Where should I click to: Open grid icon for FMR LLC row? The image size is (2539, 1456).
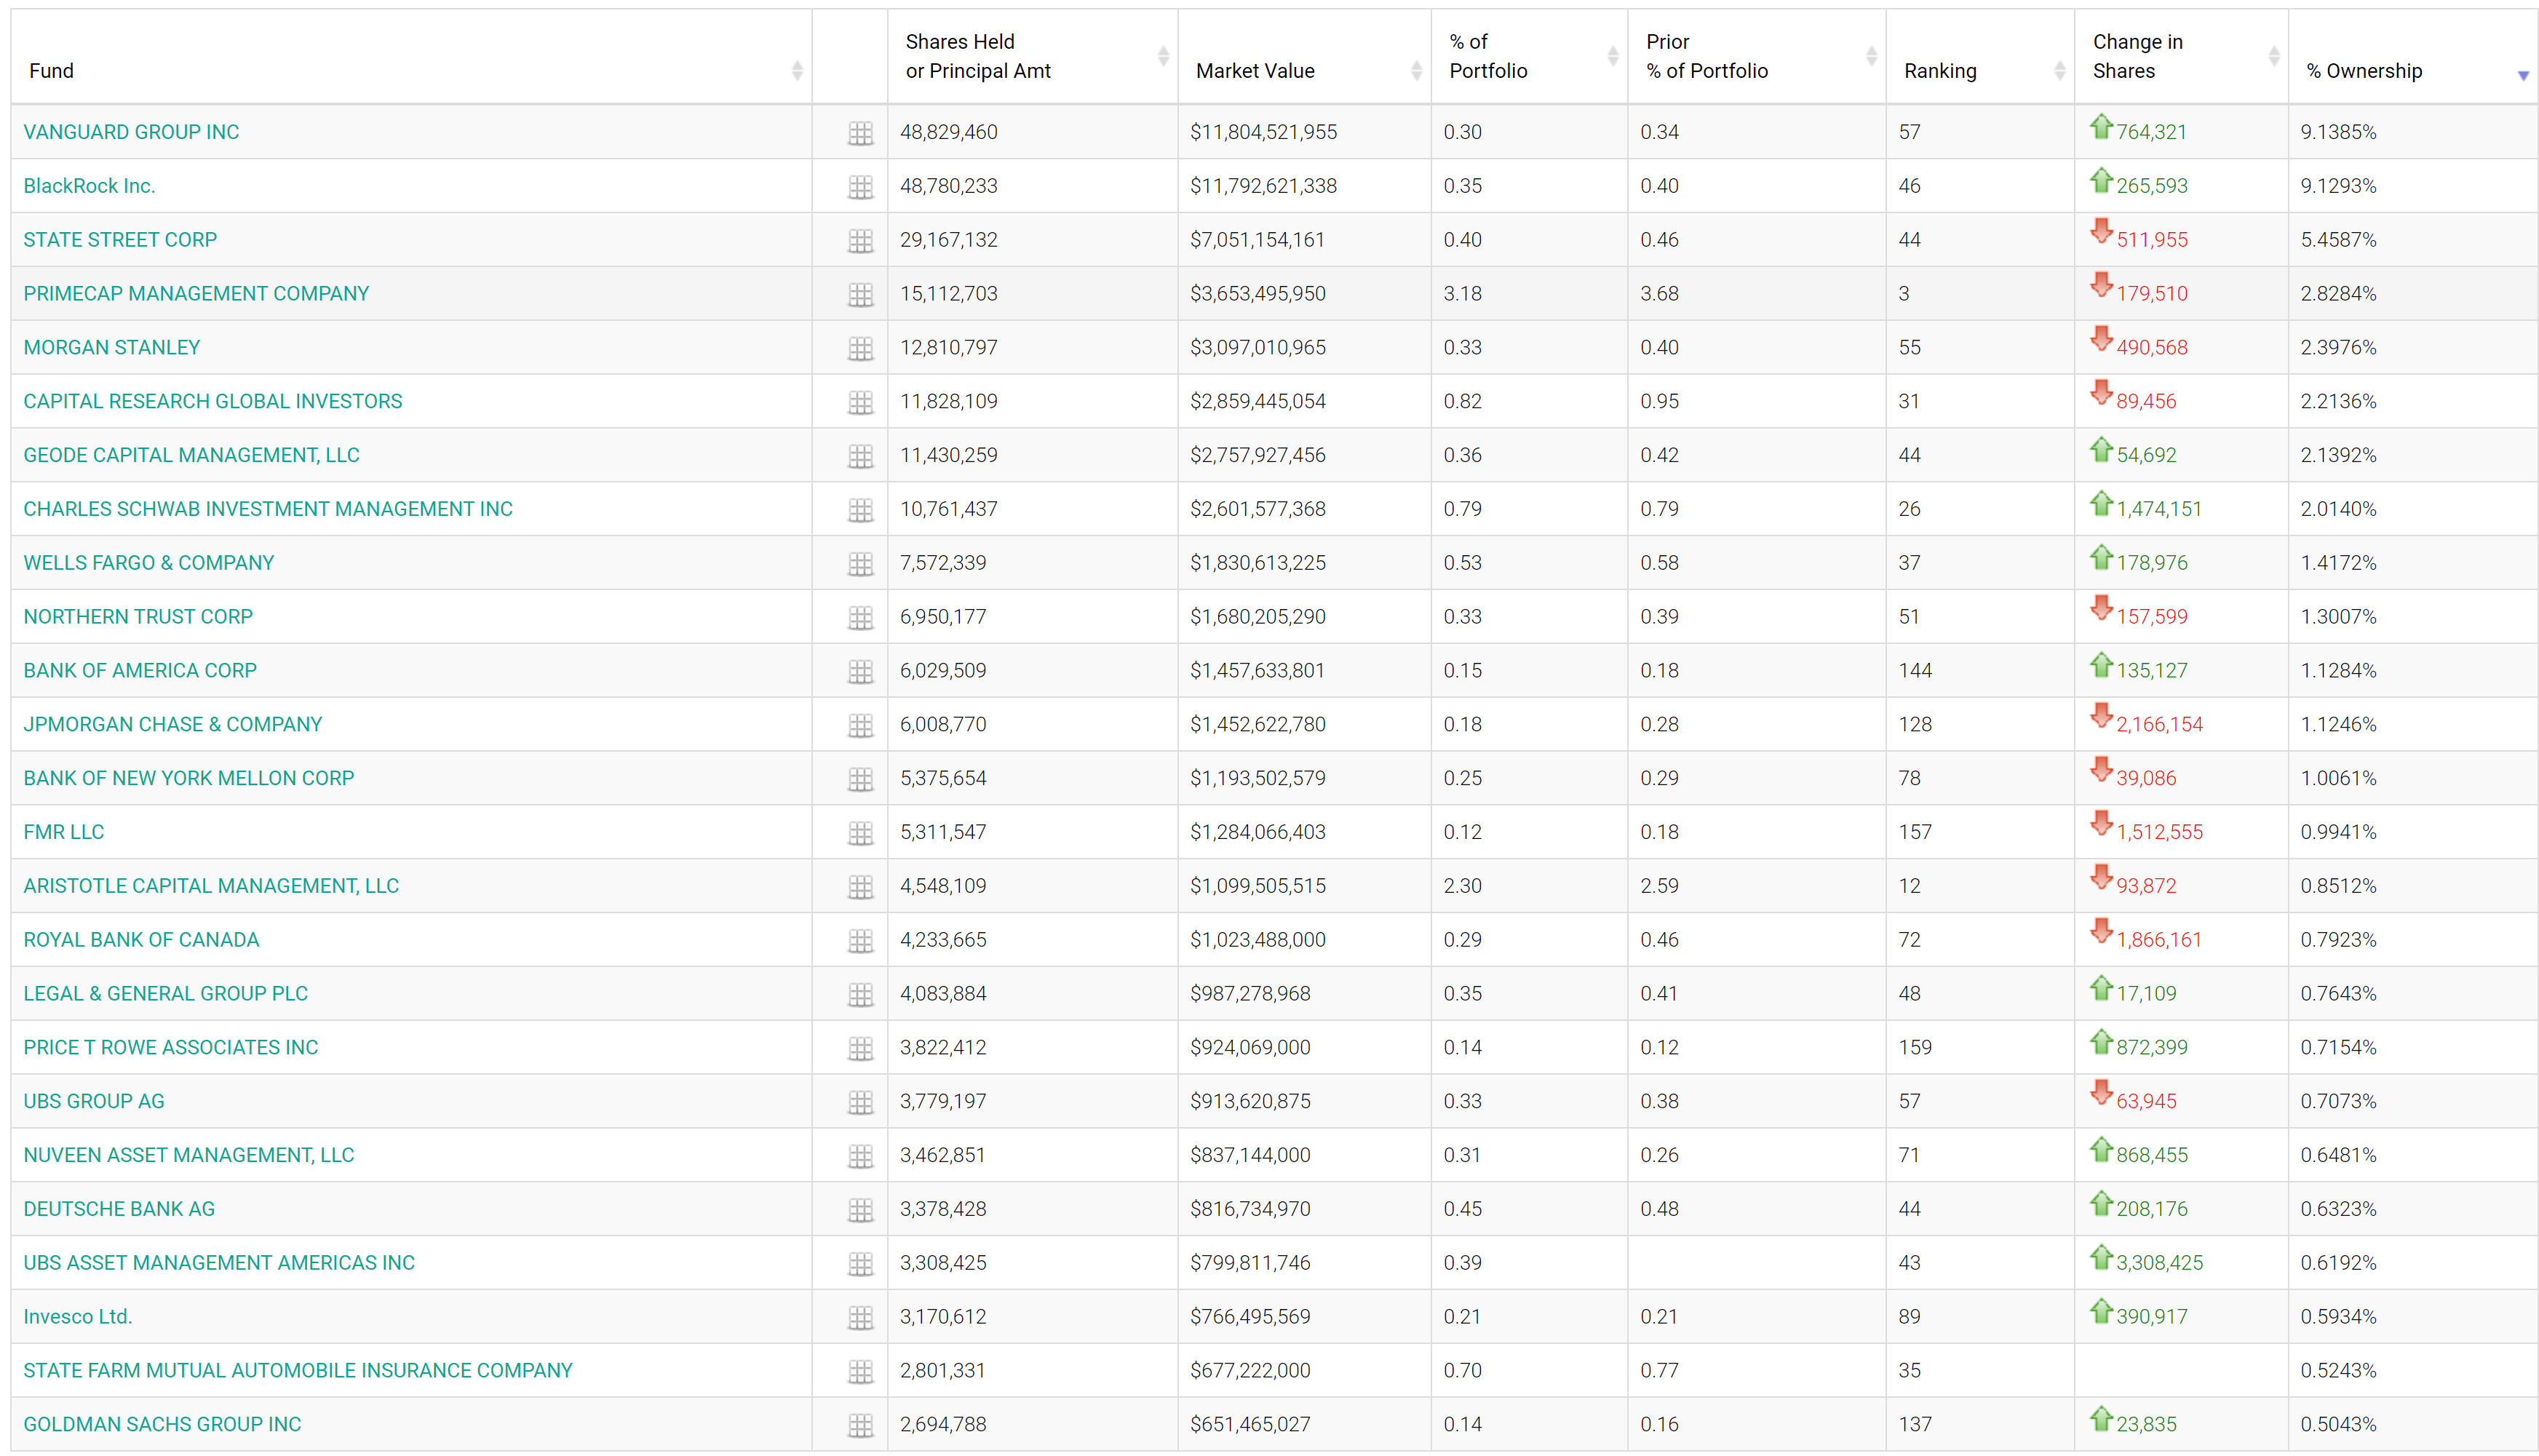[860, 833]
